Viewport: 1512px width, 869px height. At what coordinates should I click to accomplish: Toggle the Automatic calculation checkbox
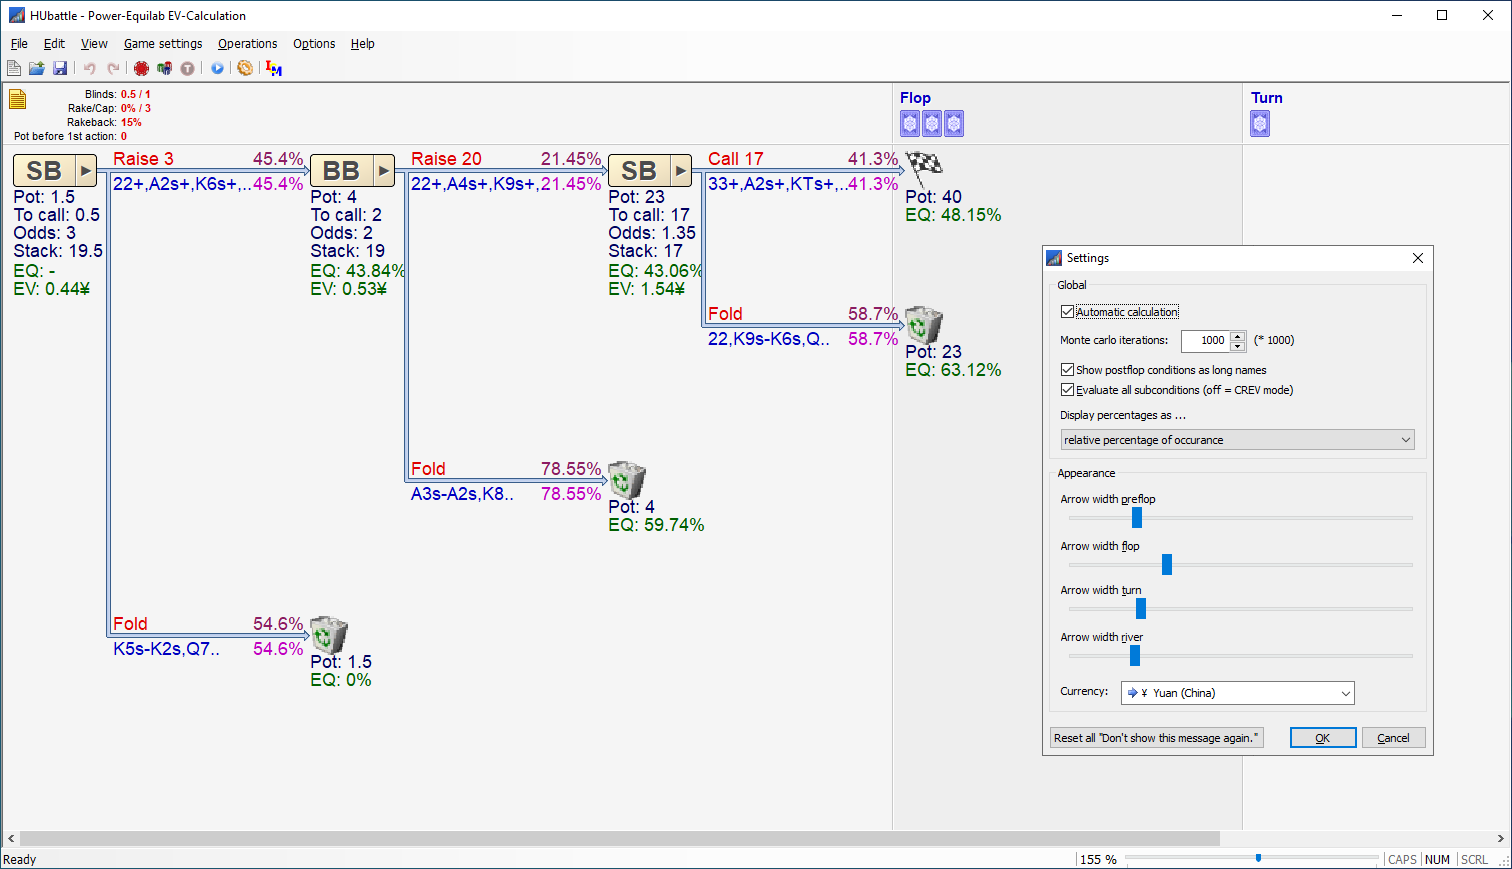[x=1067, y=312]
